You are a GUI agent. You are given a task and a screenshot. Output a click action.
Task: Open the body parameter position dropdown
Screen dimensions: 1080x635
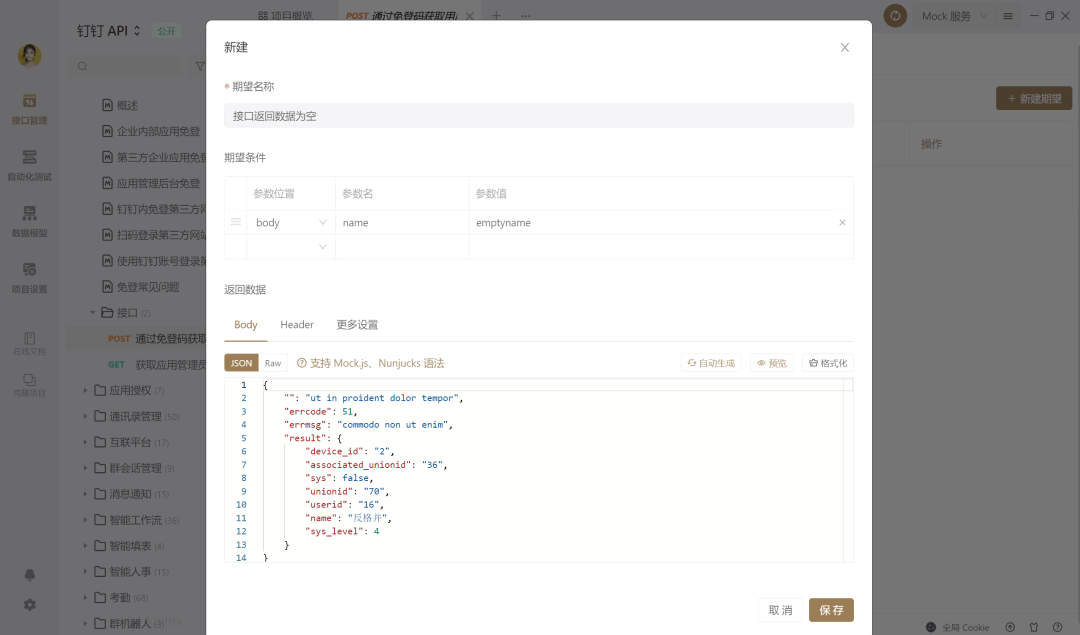290,222
